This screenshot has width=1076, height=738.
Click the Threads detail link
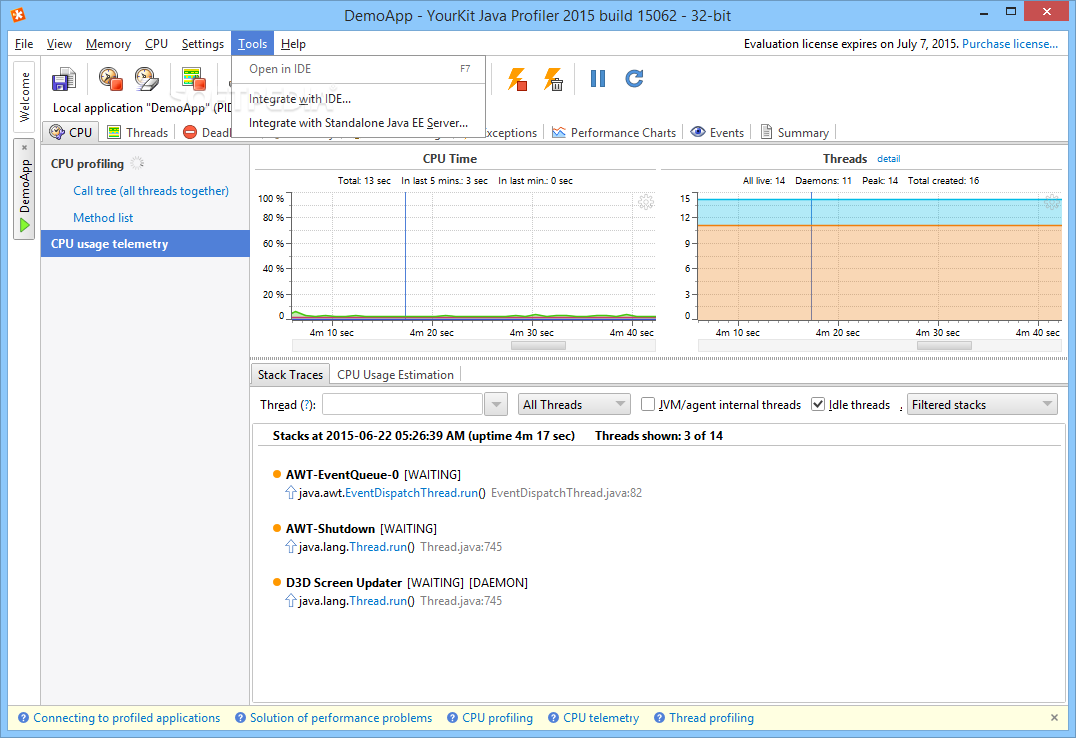(x=889, y=159)
